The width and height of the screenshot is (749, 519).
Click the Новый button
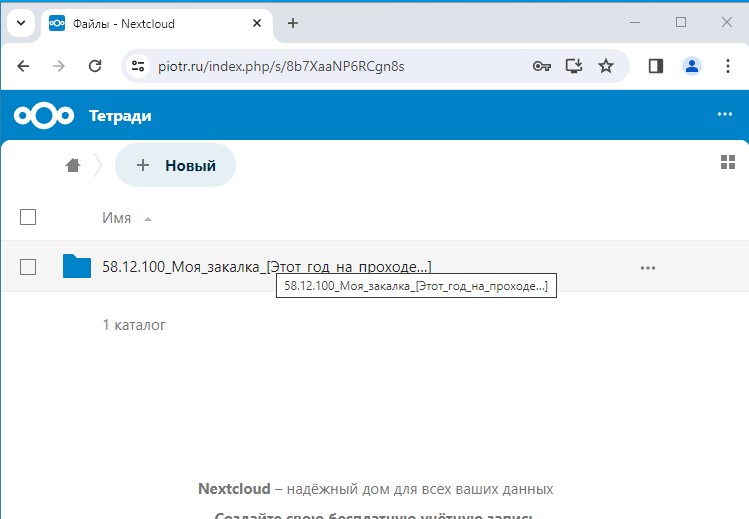tap(176, 166)
